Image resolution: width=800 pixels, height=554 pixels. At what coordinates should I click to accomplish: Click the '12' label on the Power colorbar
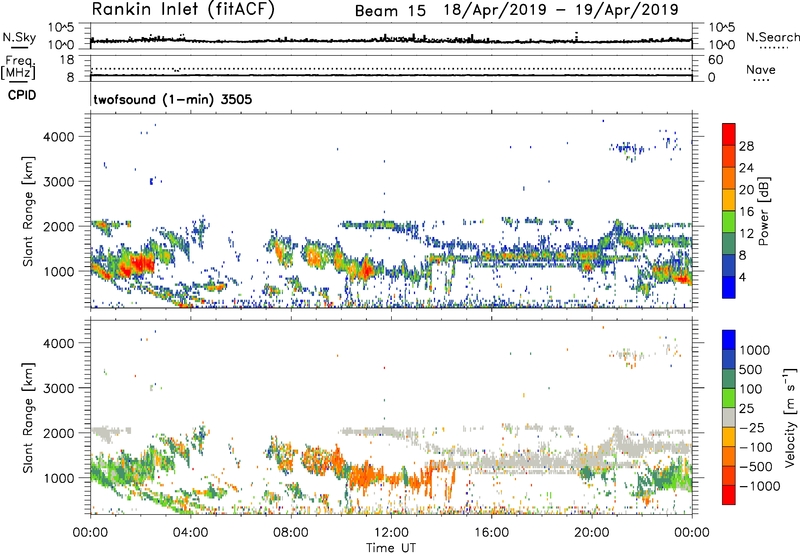pos(746,234)
